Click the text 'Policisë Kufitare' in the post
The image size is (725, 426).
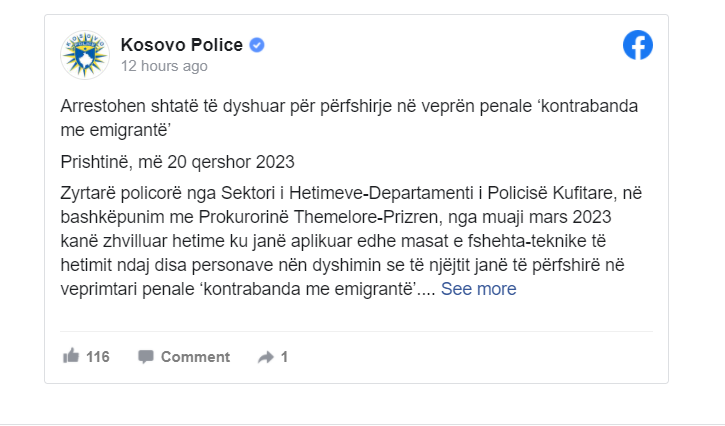pos(550,193)
